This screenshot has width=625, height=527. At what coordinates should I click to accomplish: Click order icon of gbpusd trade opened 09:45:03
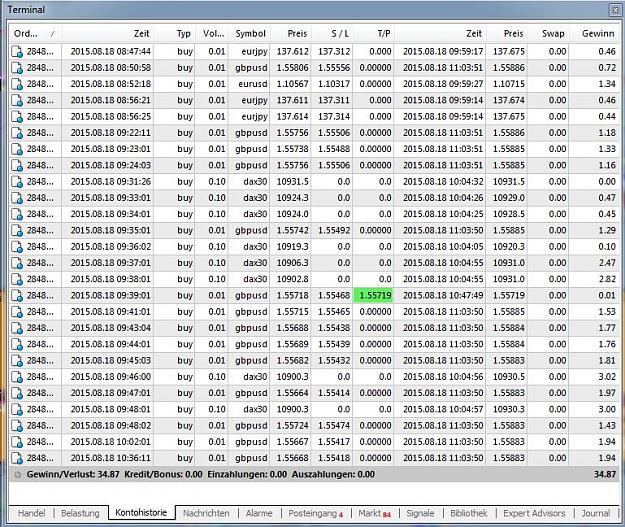point(17,361)
